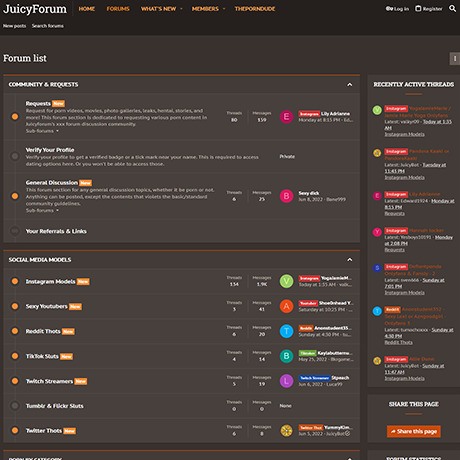Click the Twitch Streamer tag in latest post
The image size is (460, 460).
(x=314, y=378)
